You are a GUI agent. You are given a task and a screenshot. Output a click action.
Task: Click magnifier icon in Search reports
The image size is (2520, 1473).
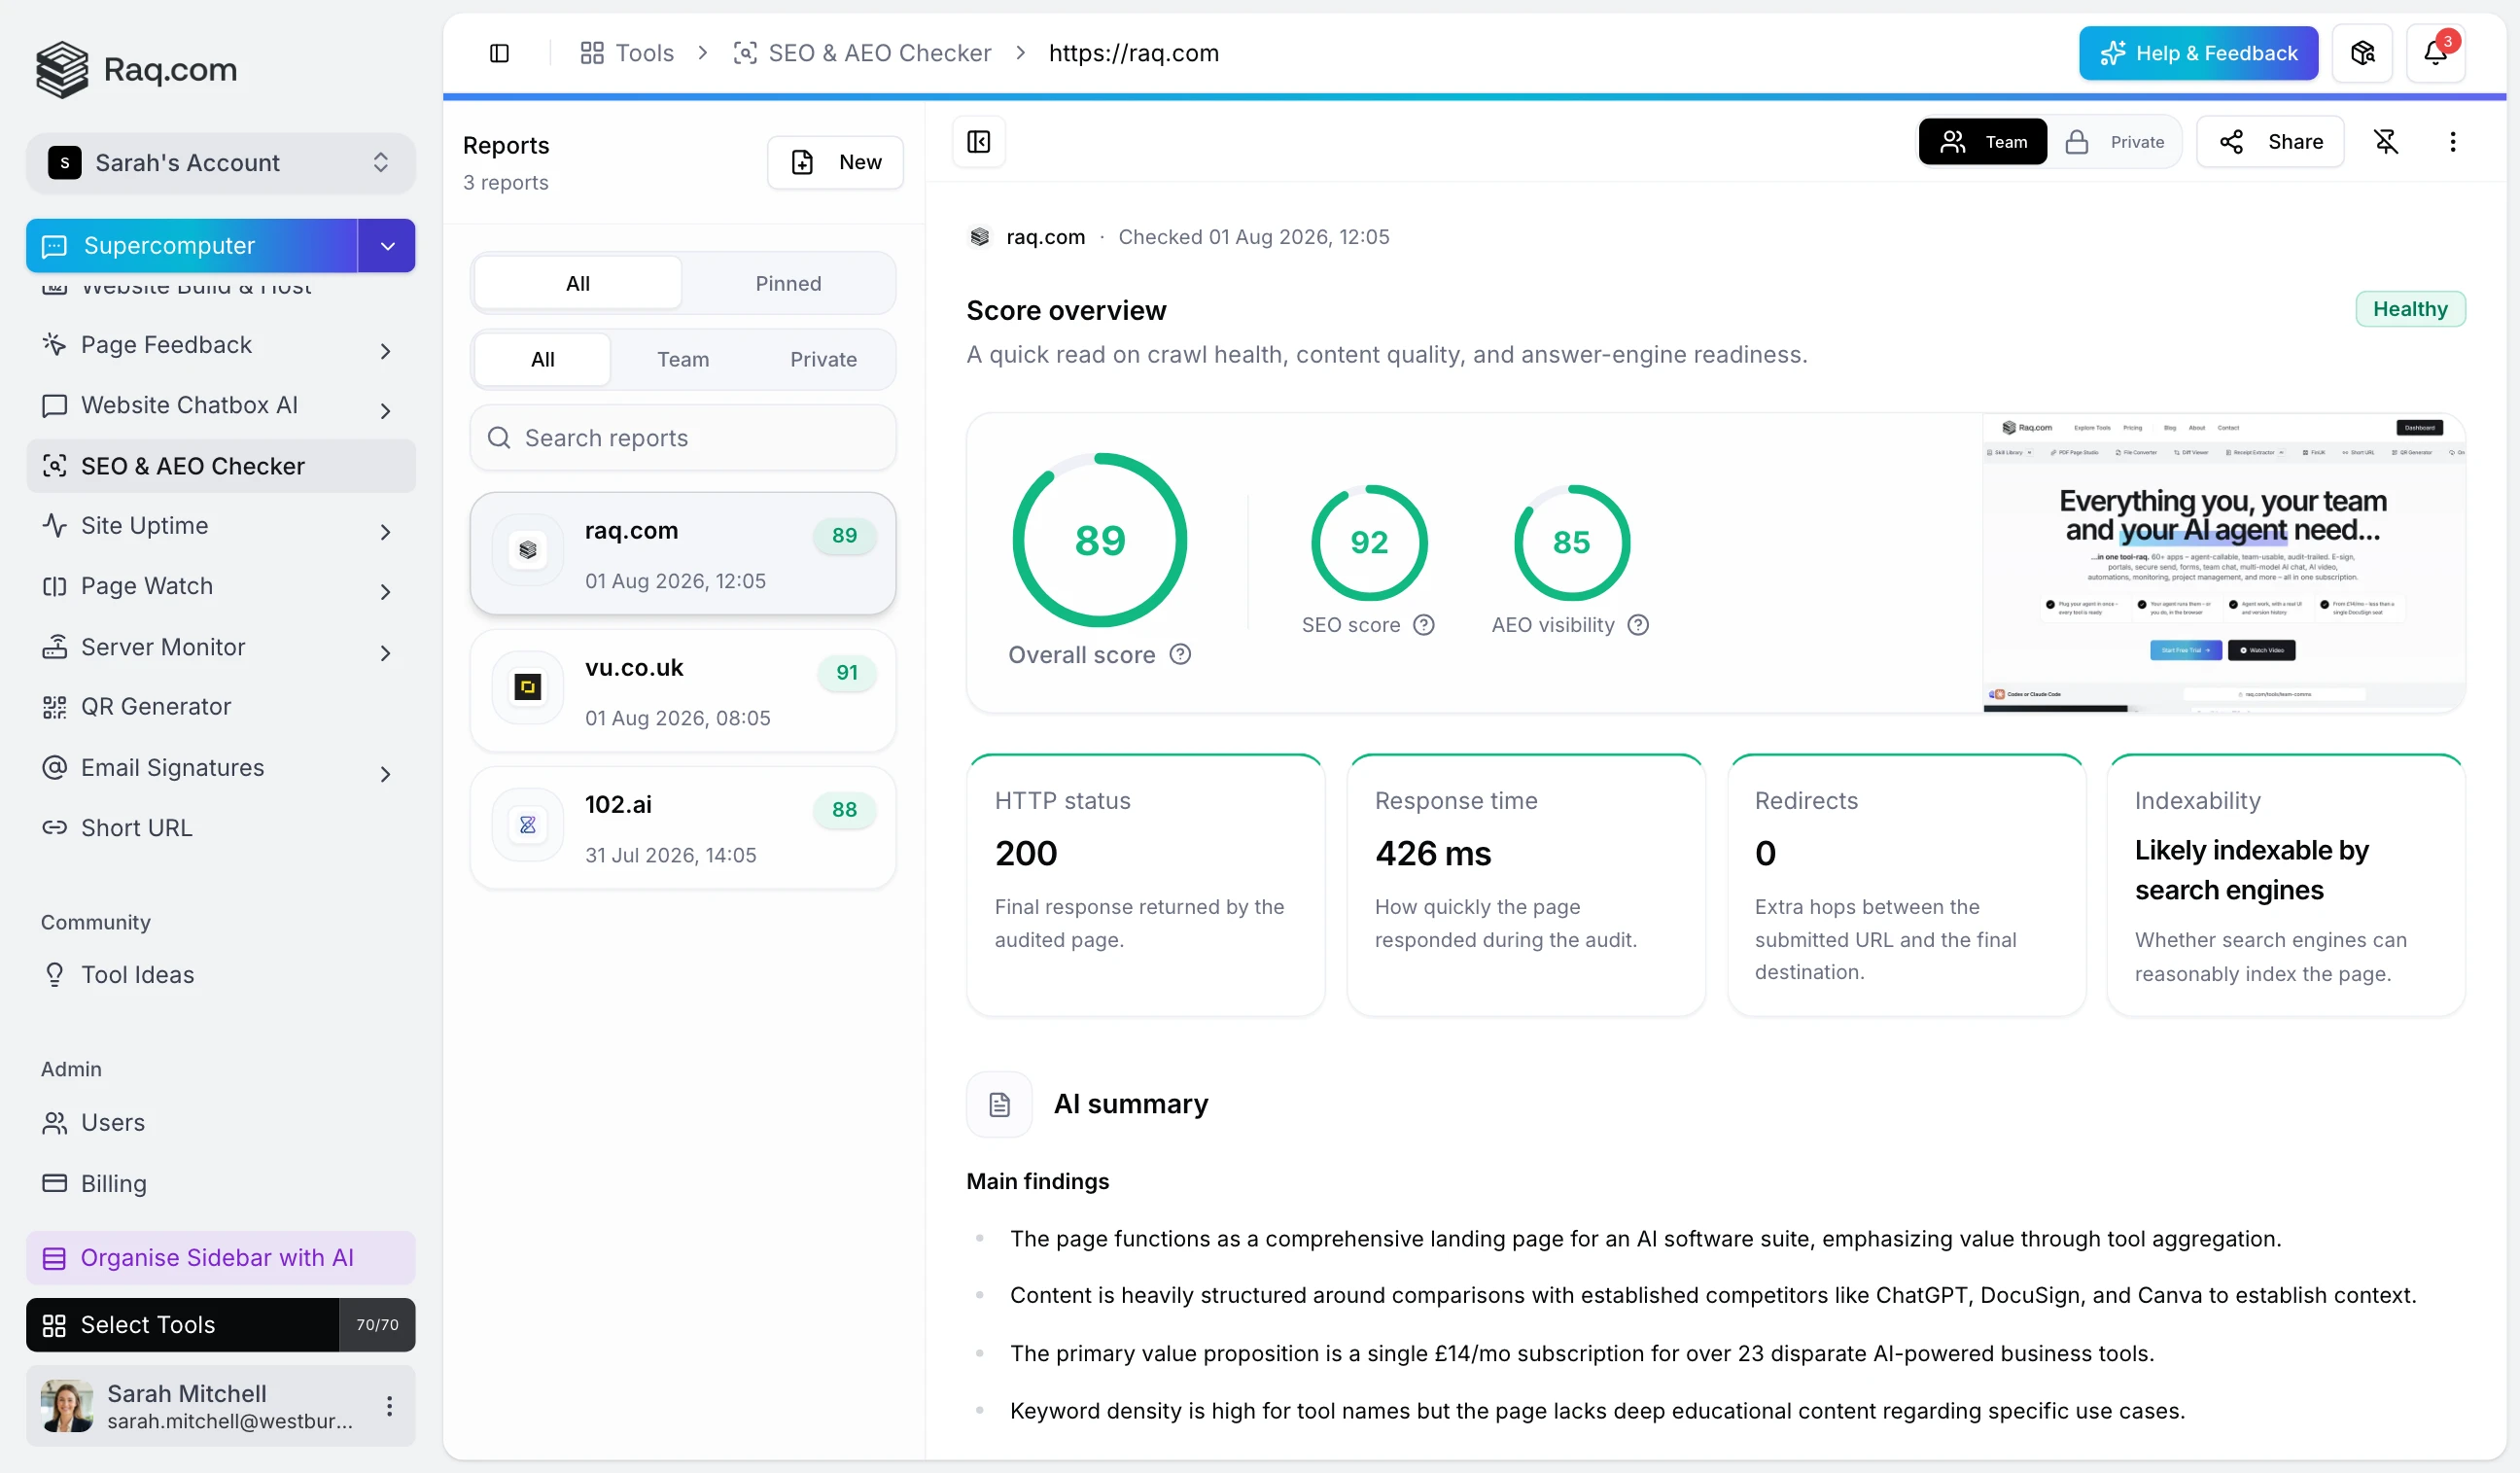[x=498, y=438]
